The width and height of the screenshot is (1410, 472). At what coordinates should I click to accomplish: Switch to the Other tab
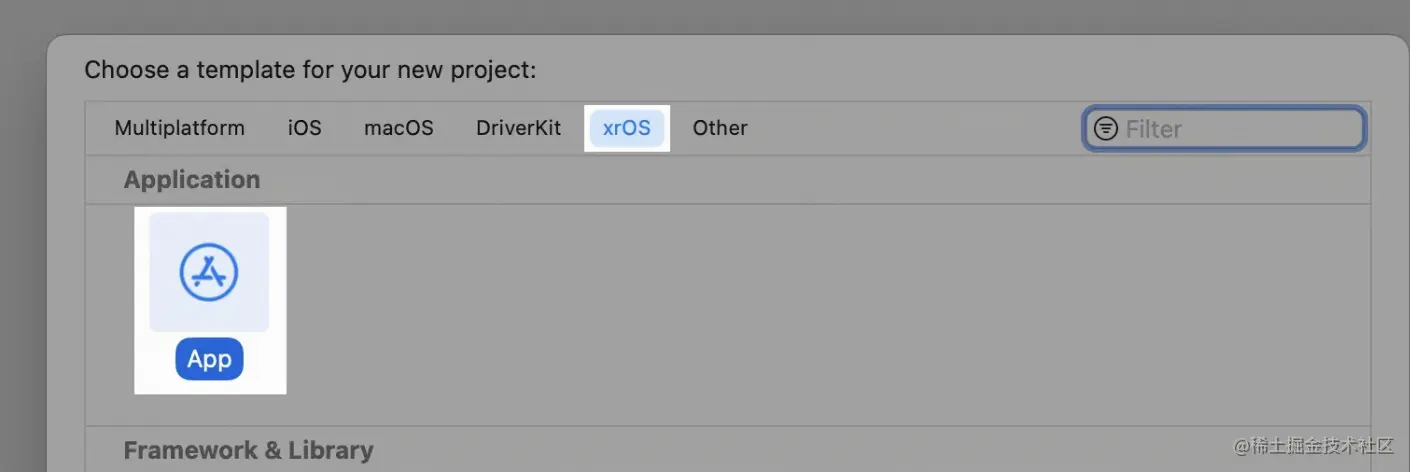click(x=720, y=128)
